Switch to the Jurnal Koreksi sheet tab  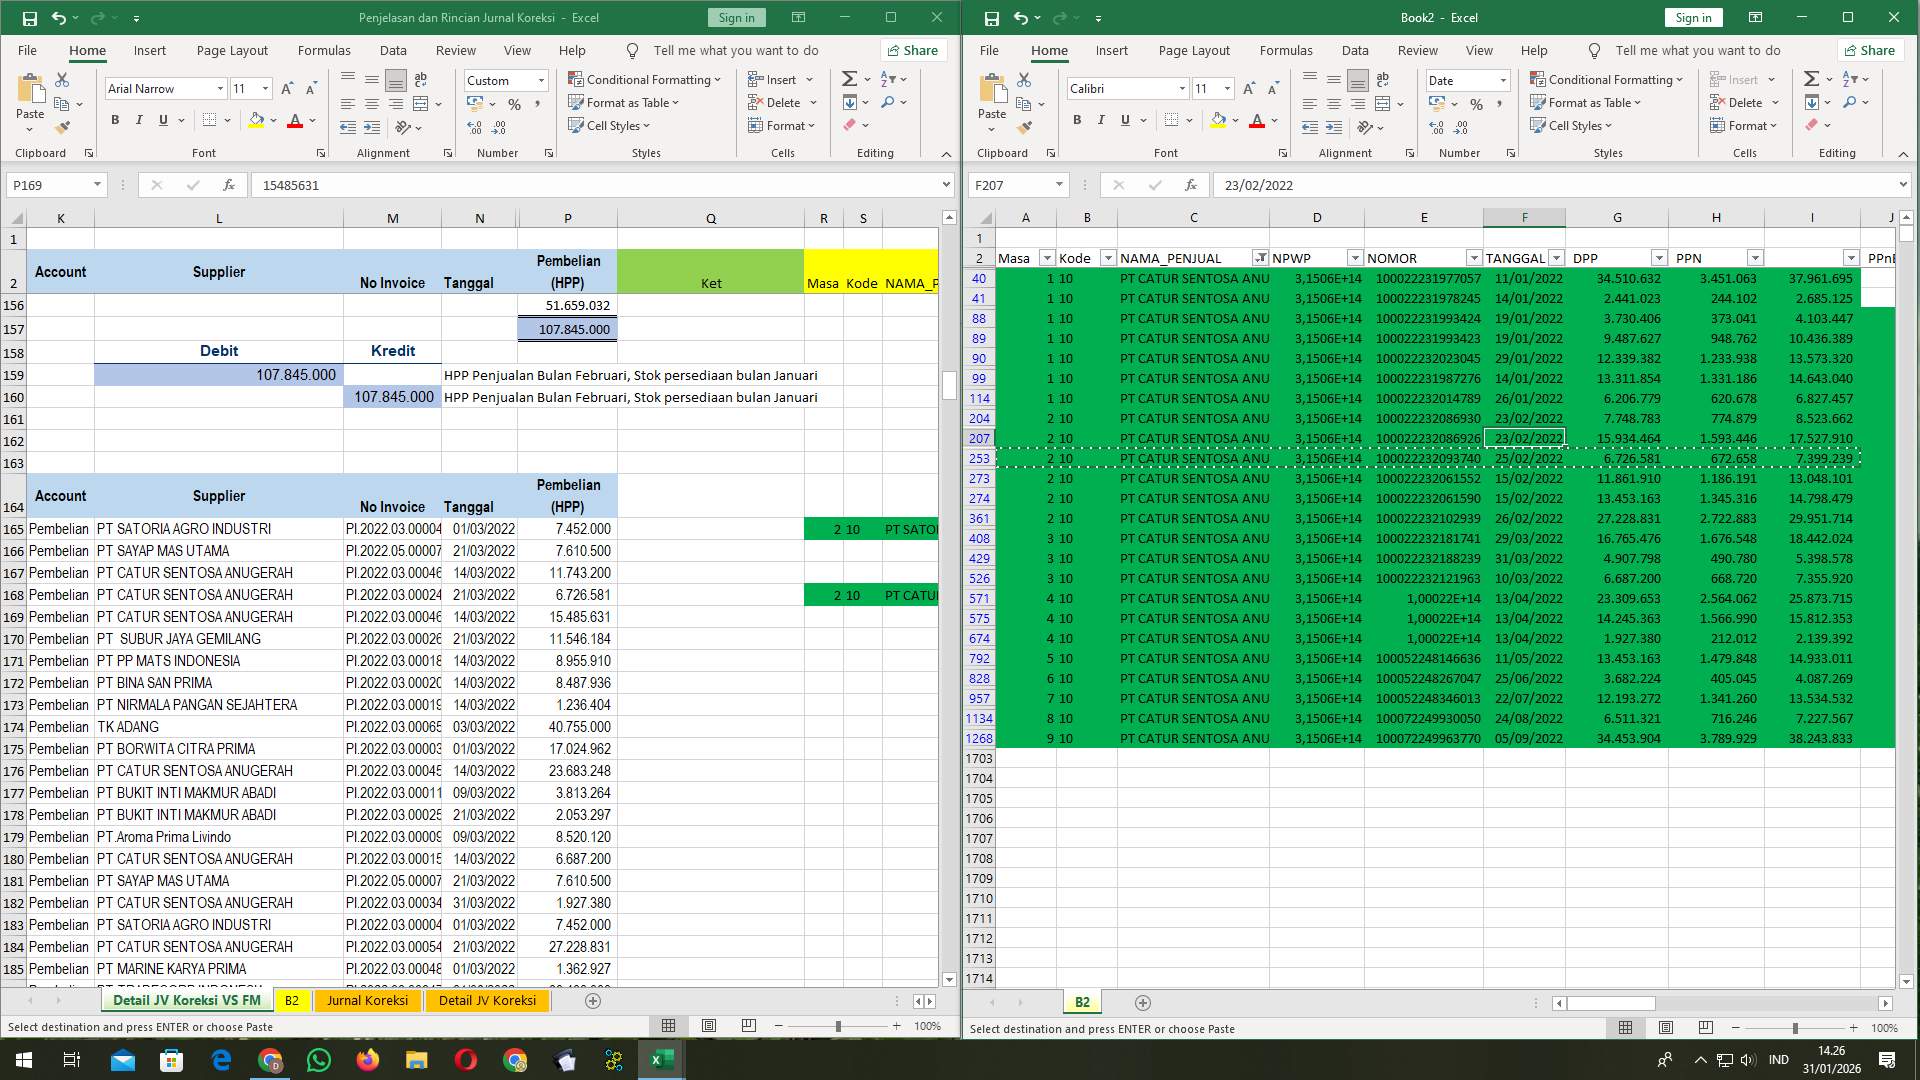click(x=368, y=1000)
